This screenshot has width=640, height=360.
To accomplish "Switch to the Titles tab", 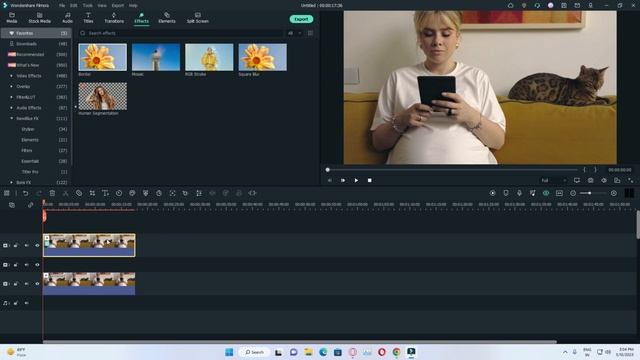I will pos(88,18).
